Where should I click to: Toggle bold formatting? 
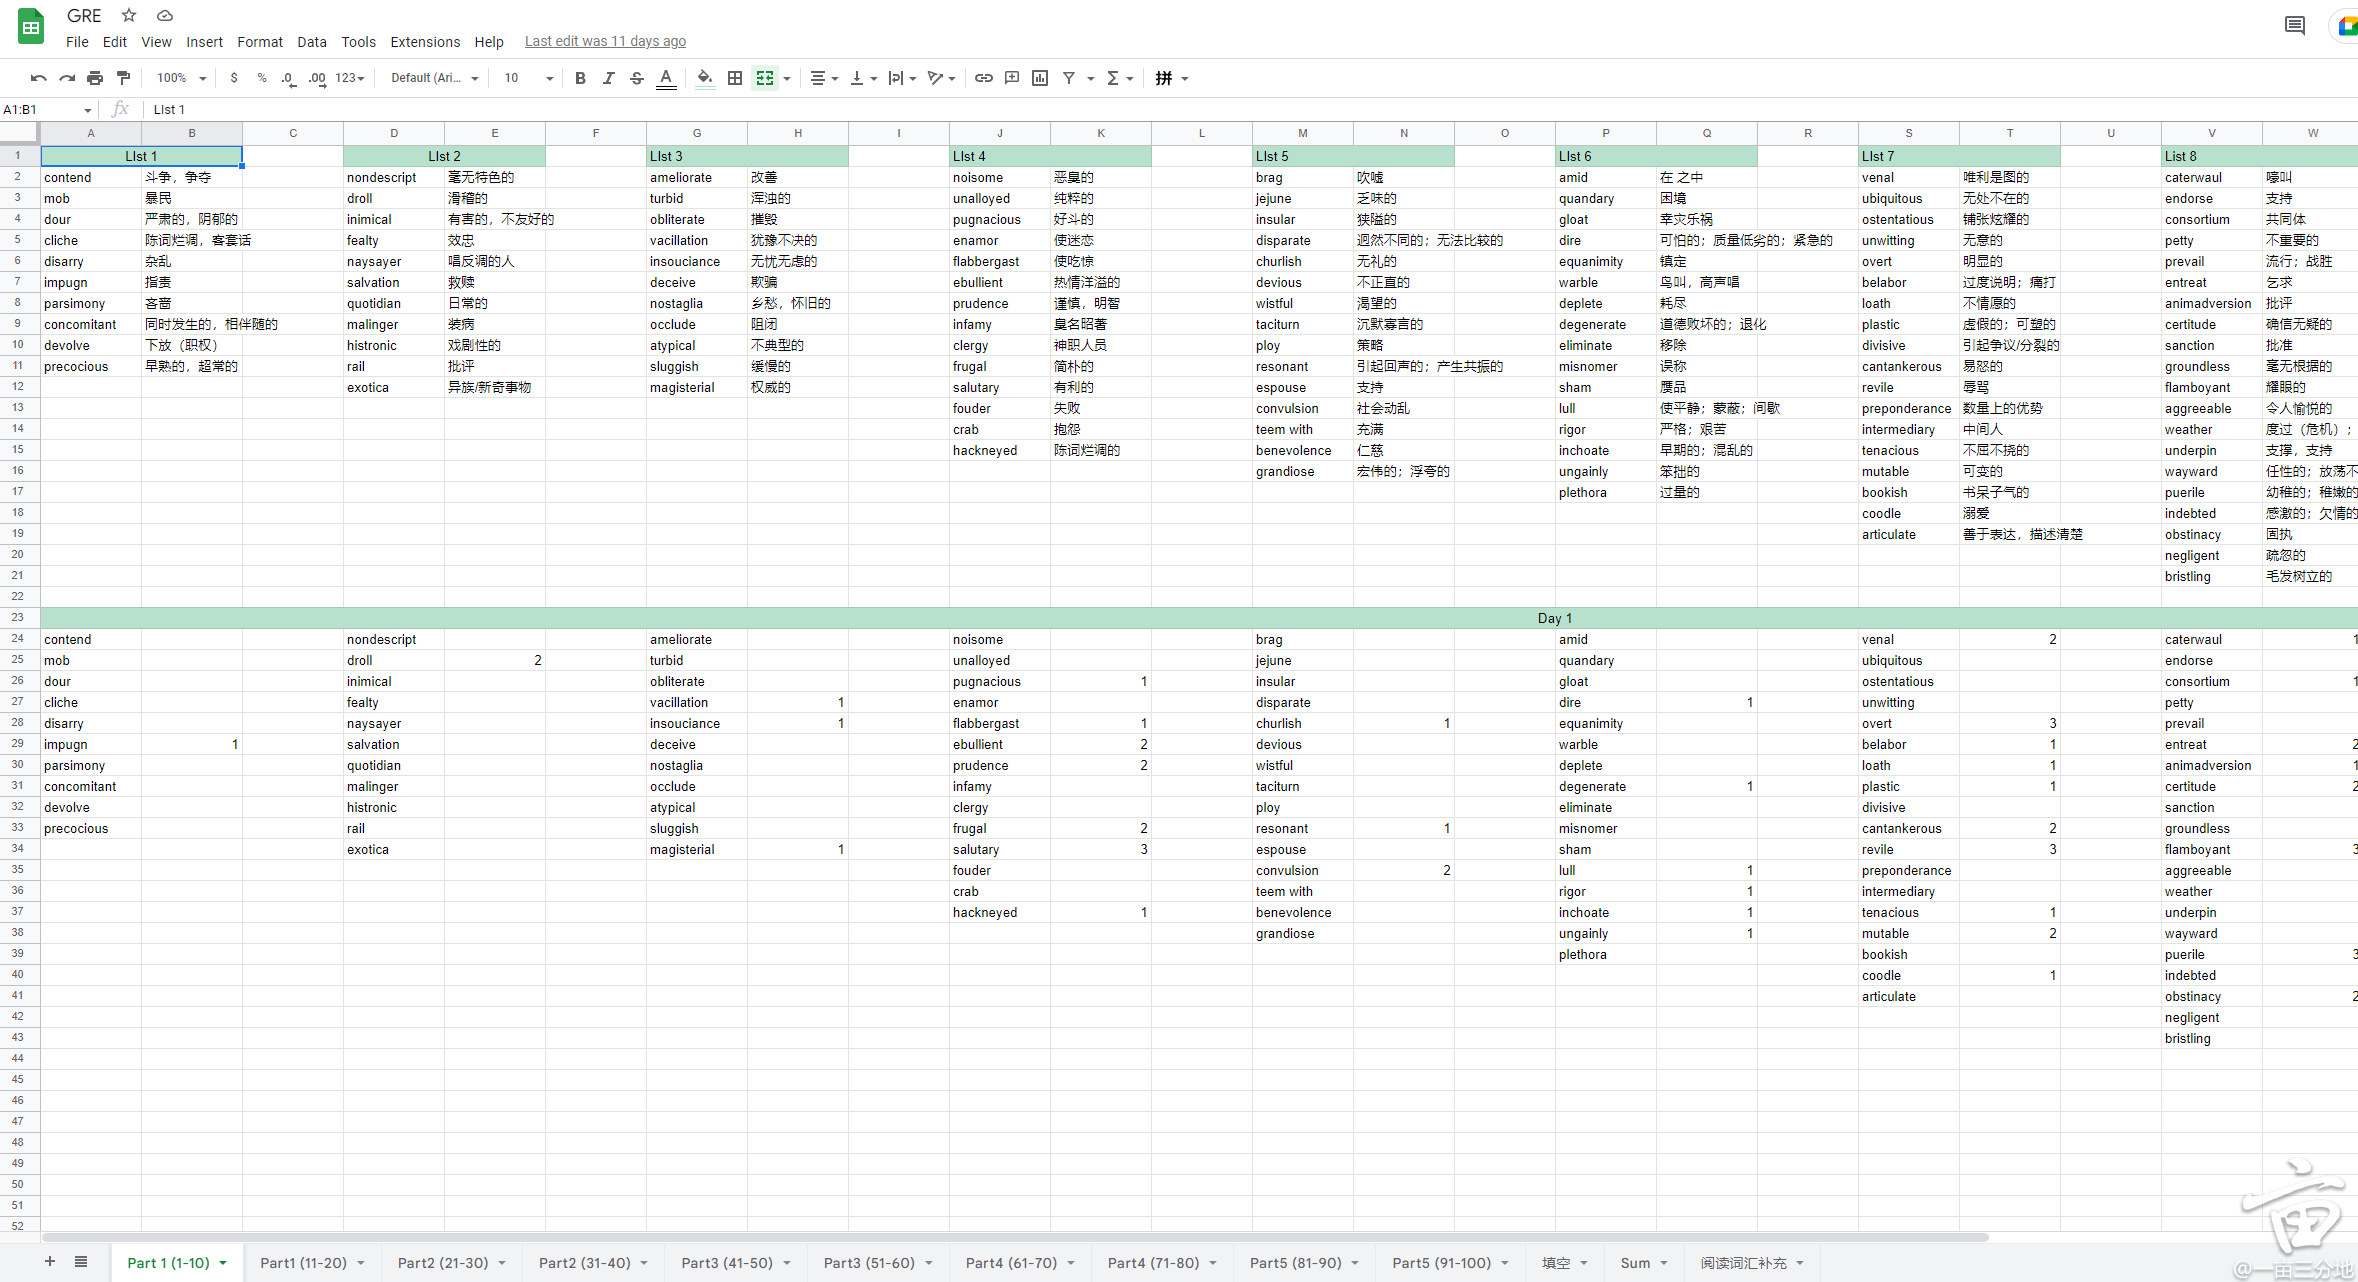coord(580,78)
